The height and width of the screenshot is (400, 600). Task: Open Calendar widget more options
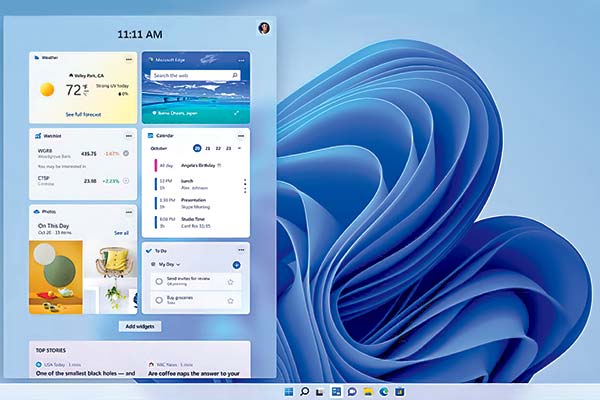tap(241, 136)
